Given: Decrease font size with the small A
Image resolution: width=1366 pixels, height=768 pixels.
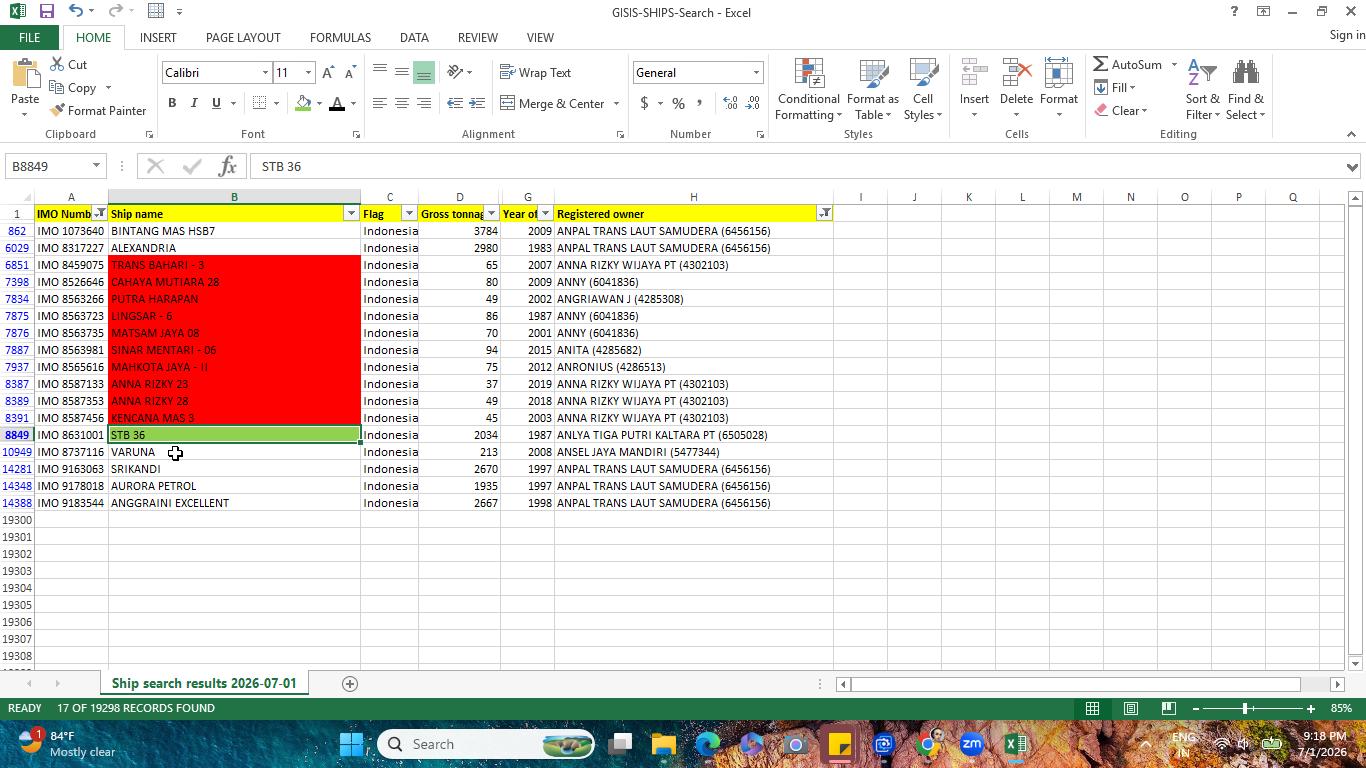Looking at the screenshot, I should click(349, 73).
